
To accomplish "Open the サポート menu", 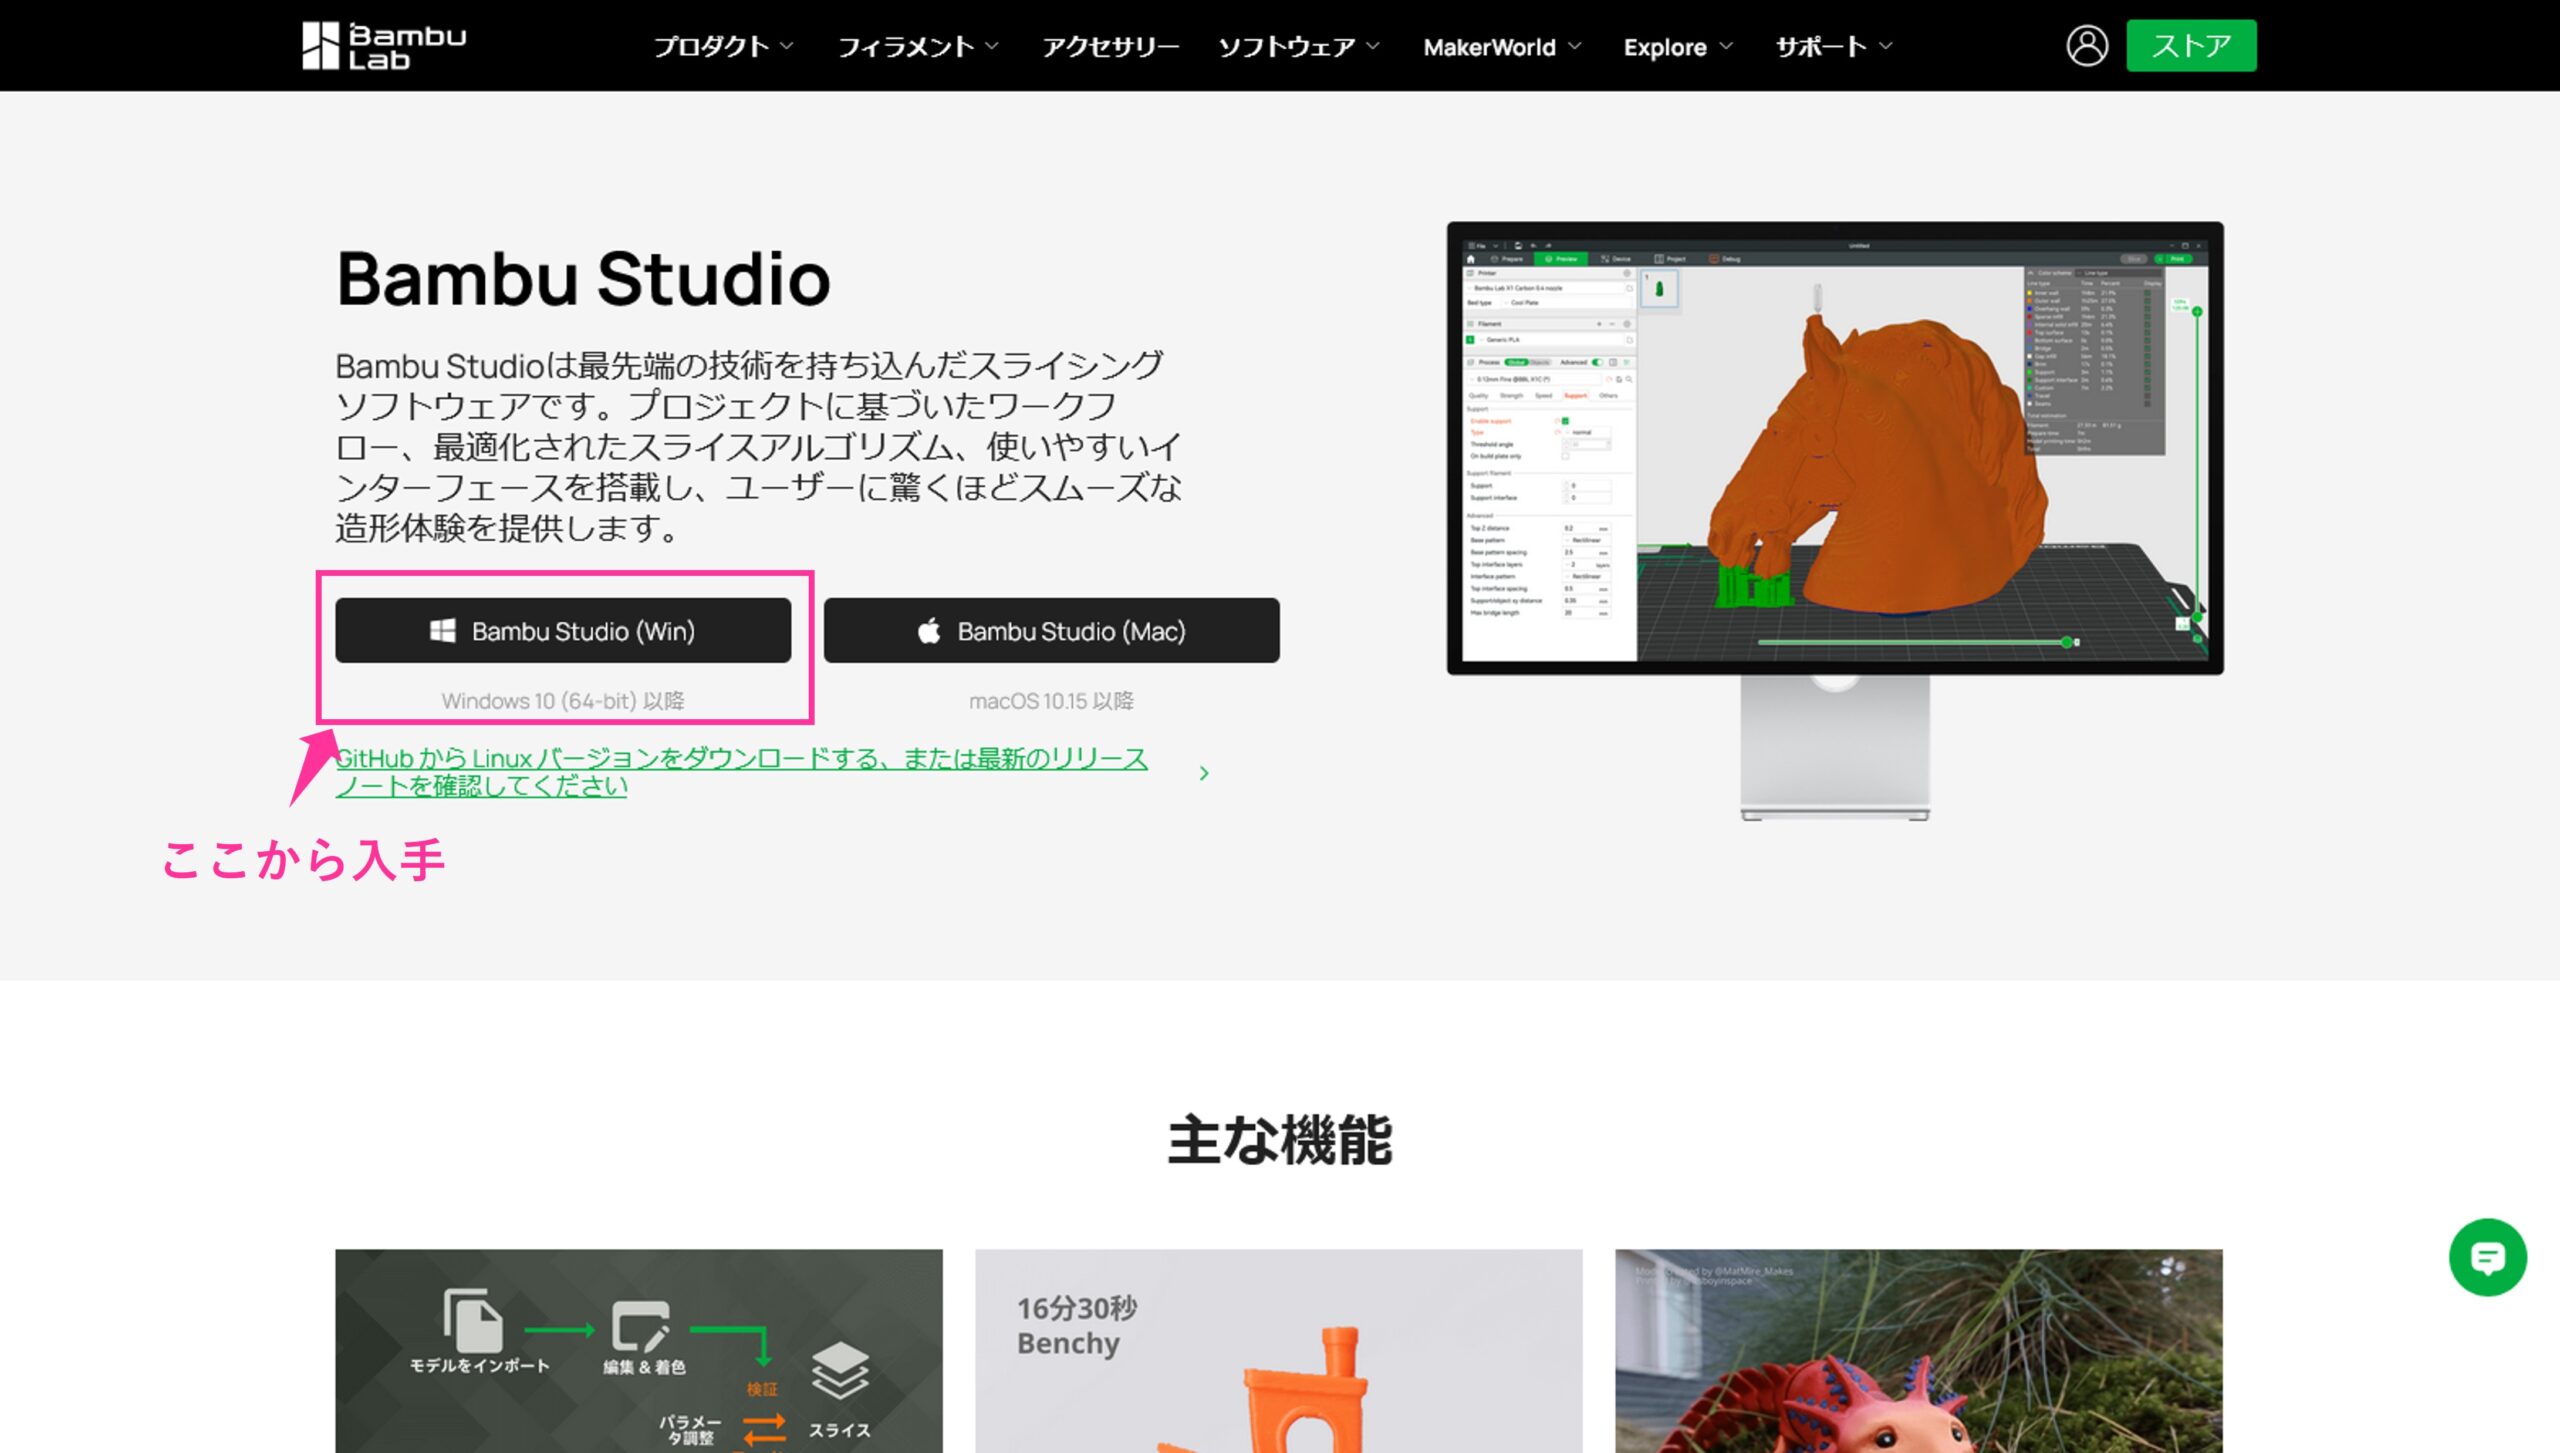I will click(x=1833, y=47).
